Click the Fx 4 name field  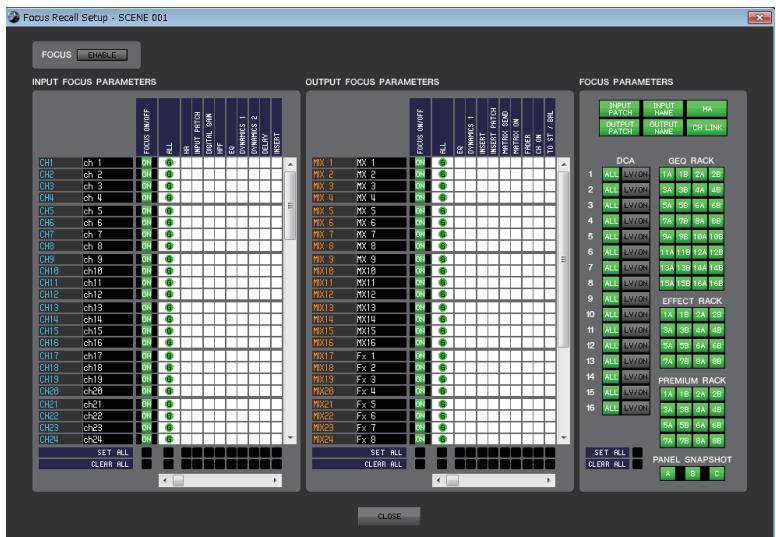point(381,391)
